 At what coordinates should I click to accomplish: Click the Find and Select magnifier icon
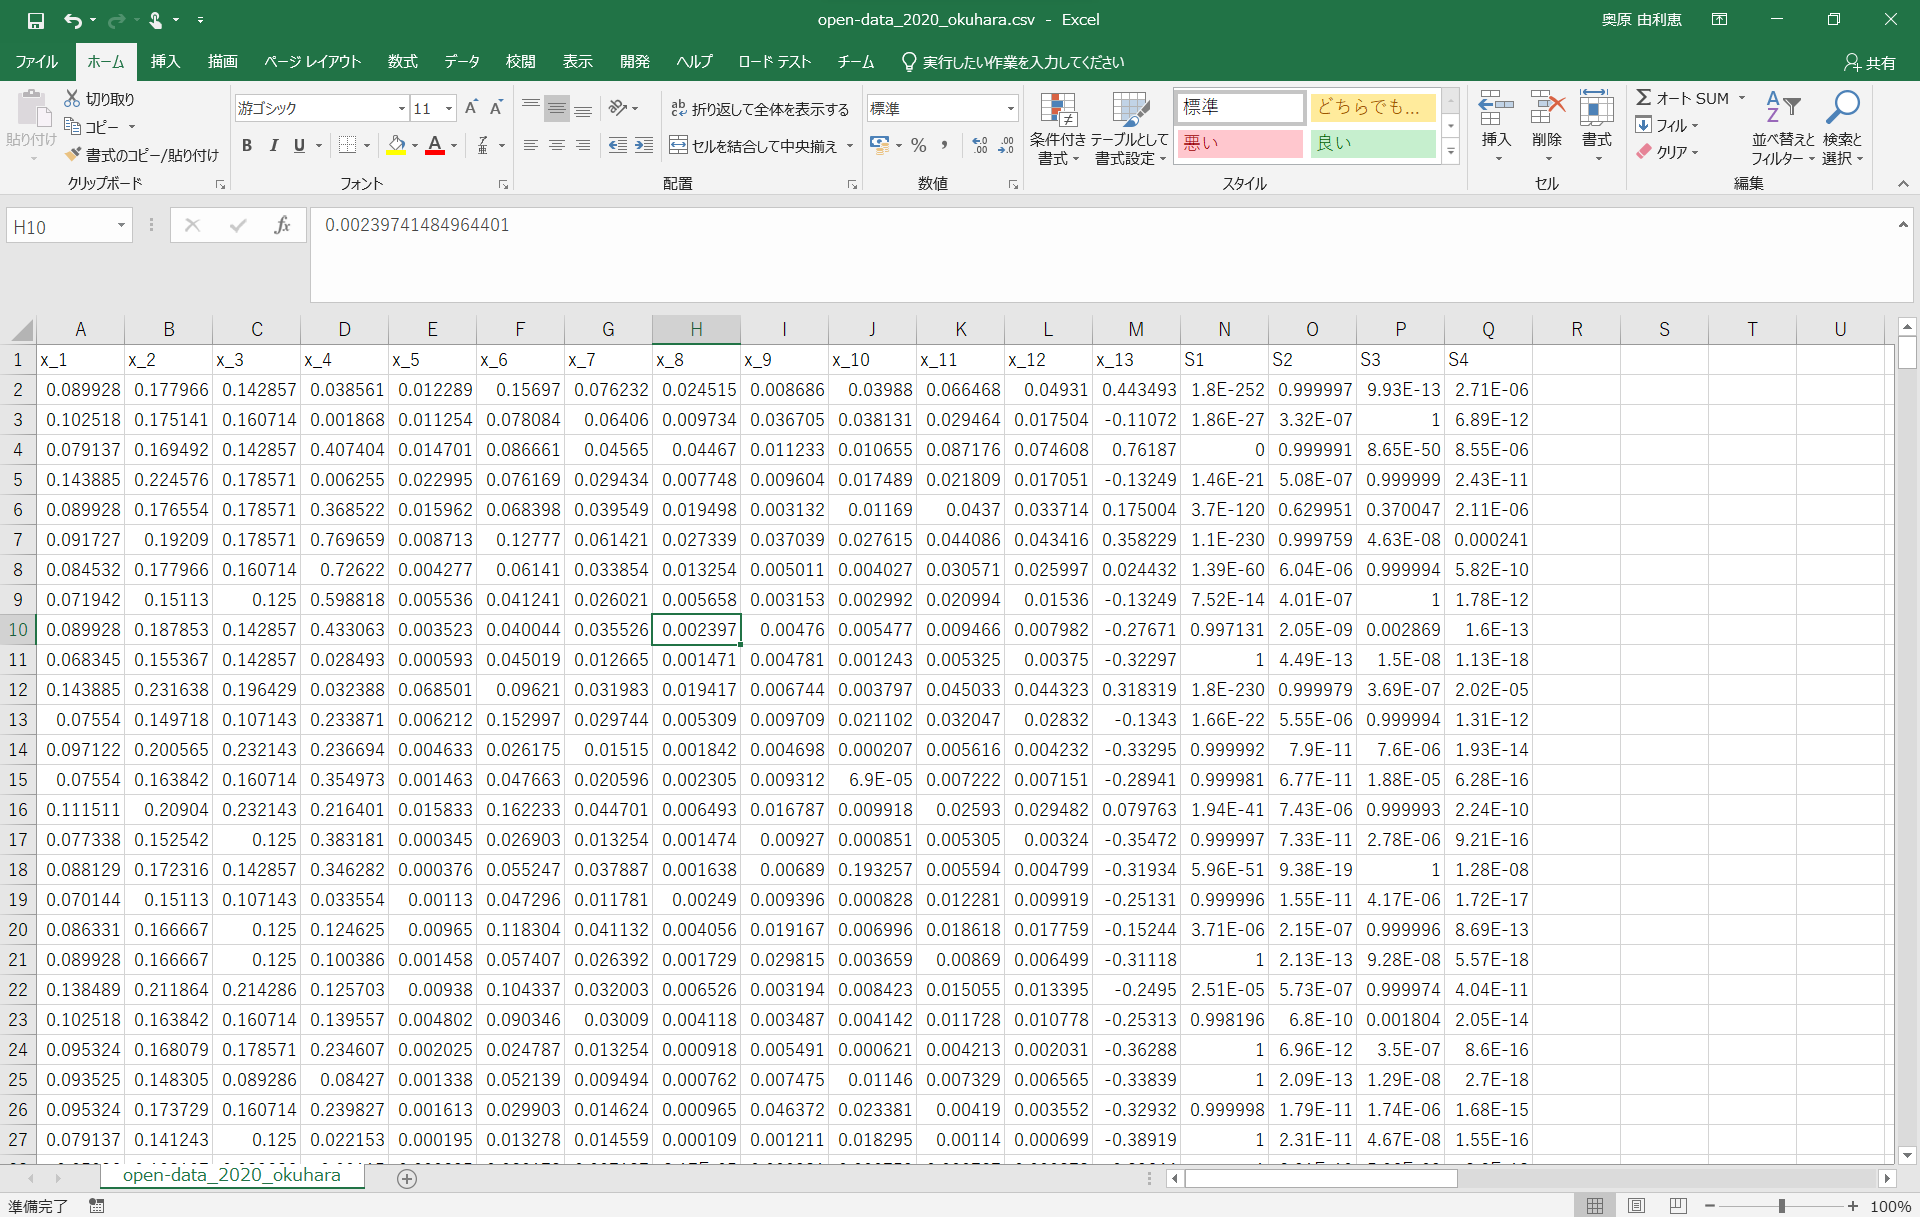tap(1841, 108)
